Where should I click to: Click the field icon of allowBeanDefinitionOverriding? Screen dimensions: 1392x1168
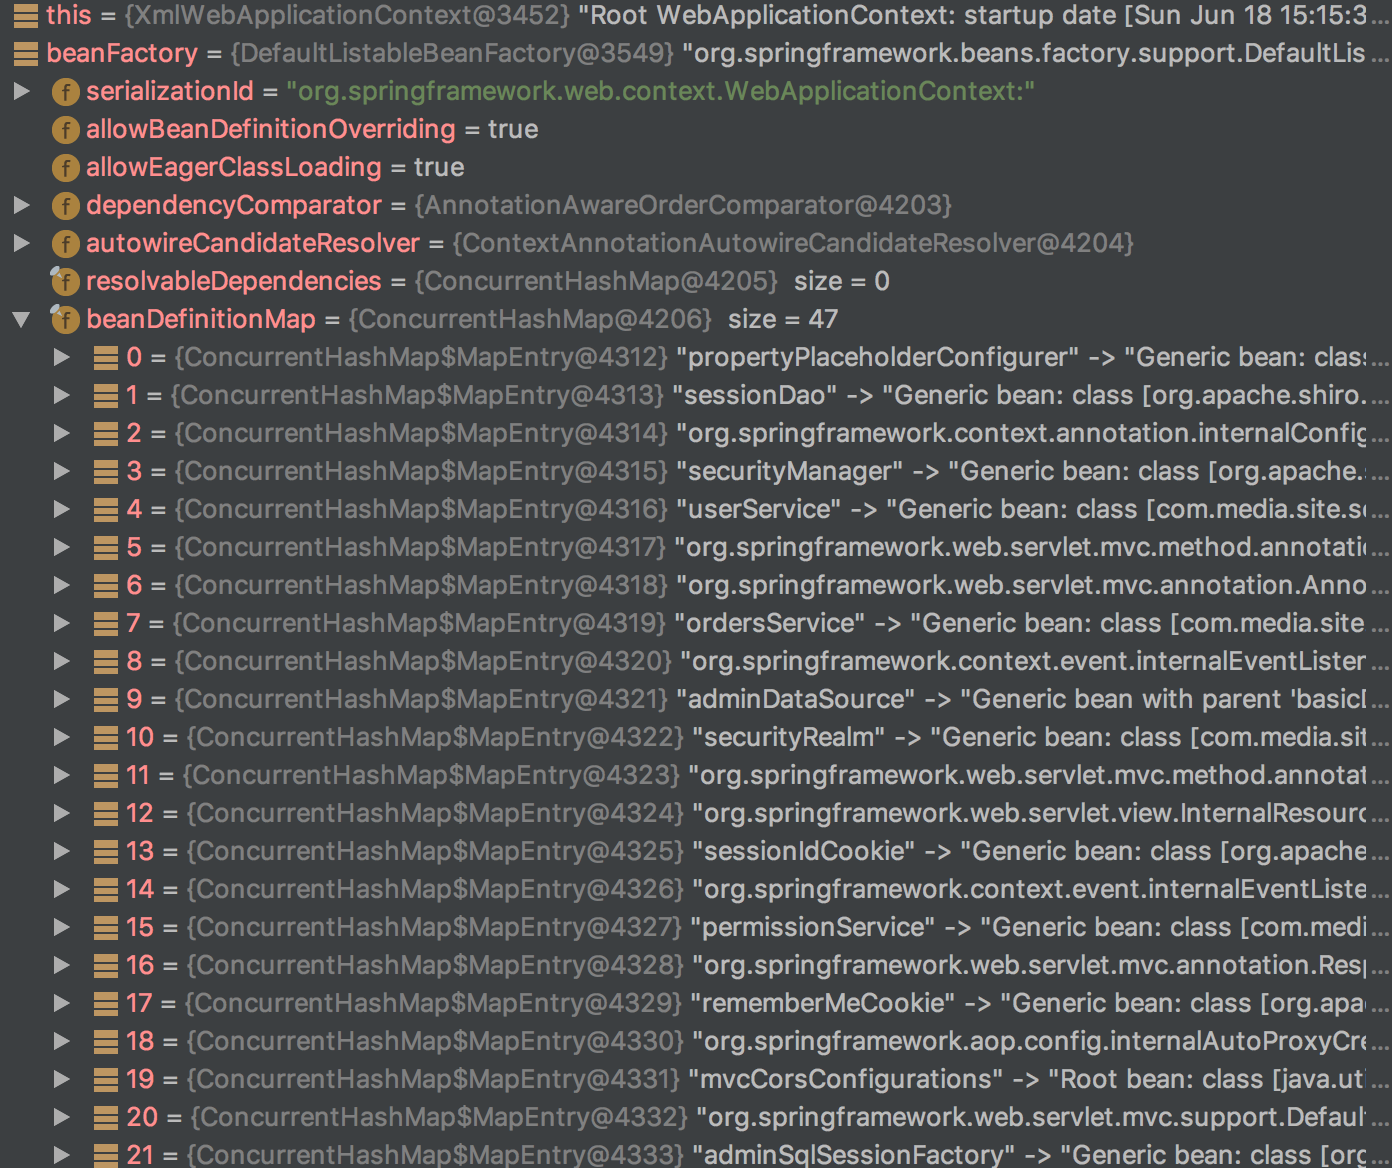[65, 130]
